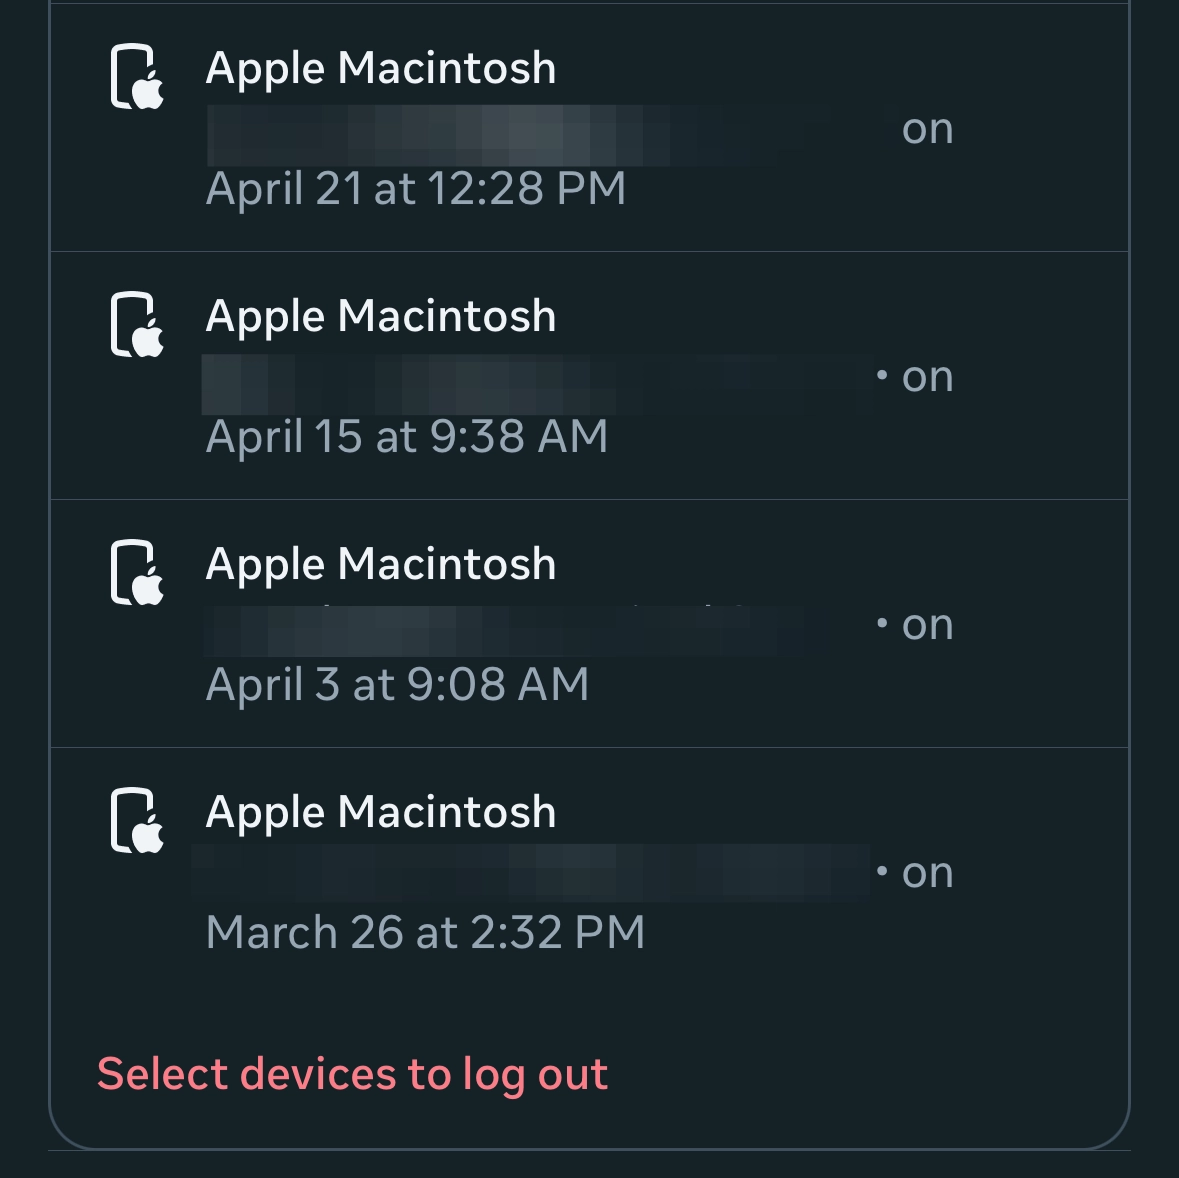Open the Apple Macintosh title above April 15
The image size is (1179, 1178).
tap(380, 317)
